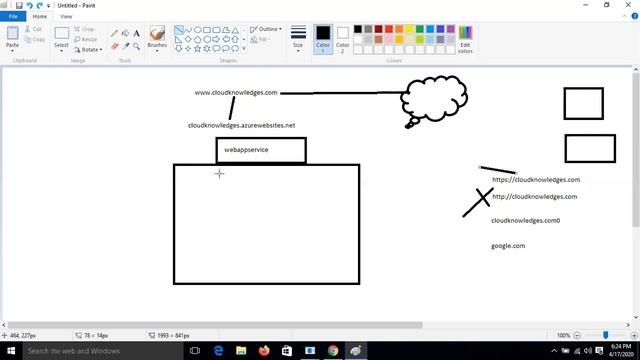Screen dimensions: 640x360
Task: Open the shape Outline dropdown
Action: click(x=266, y=29)
